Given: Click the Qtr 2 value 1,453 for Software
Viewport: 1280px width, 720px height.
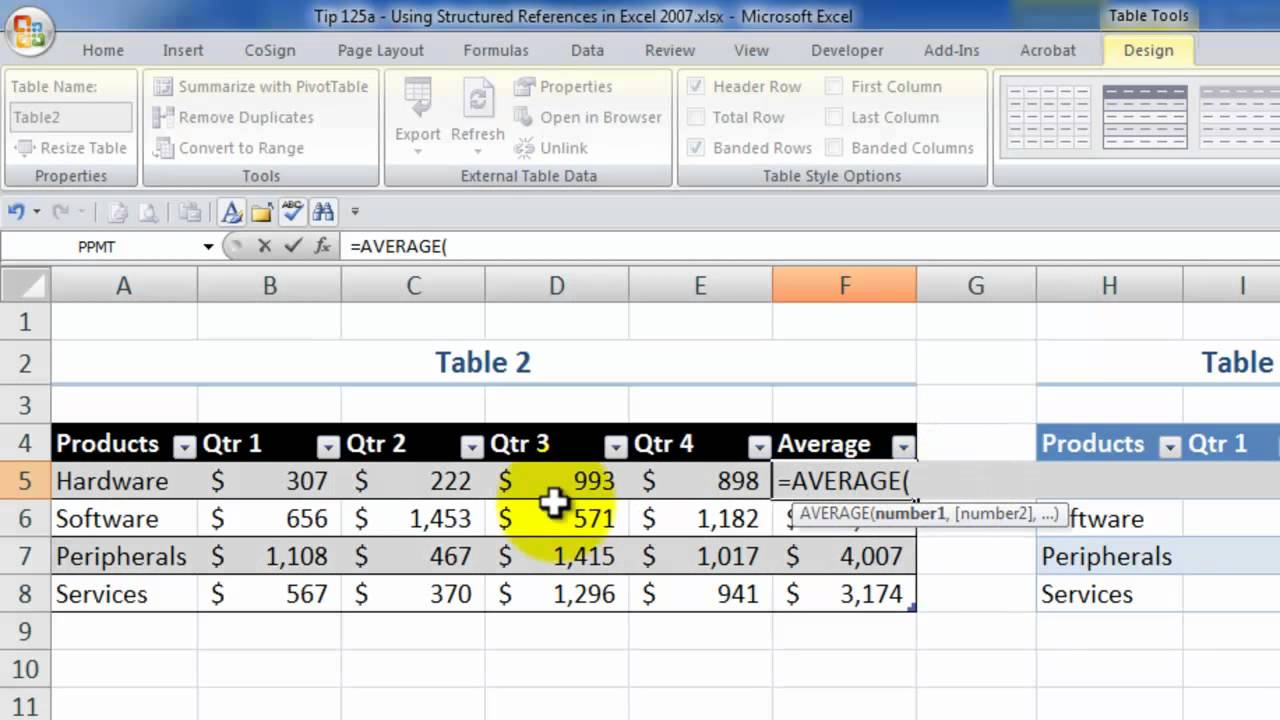Looking at the screenshot, I should (x=413, y=518).
